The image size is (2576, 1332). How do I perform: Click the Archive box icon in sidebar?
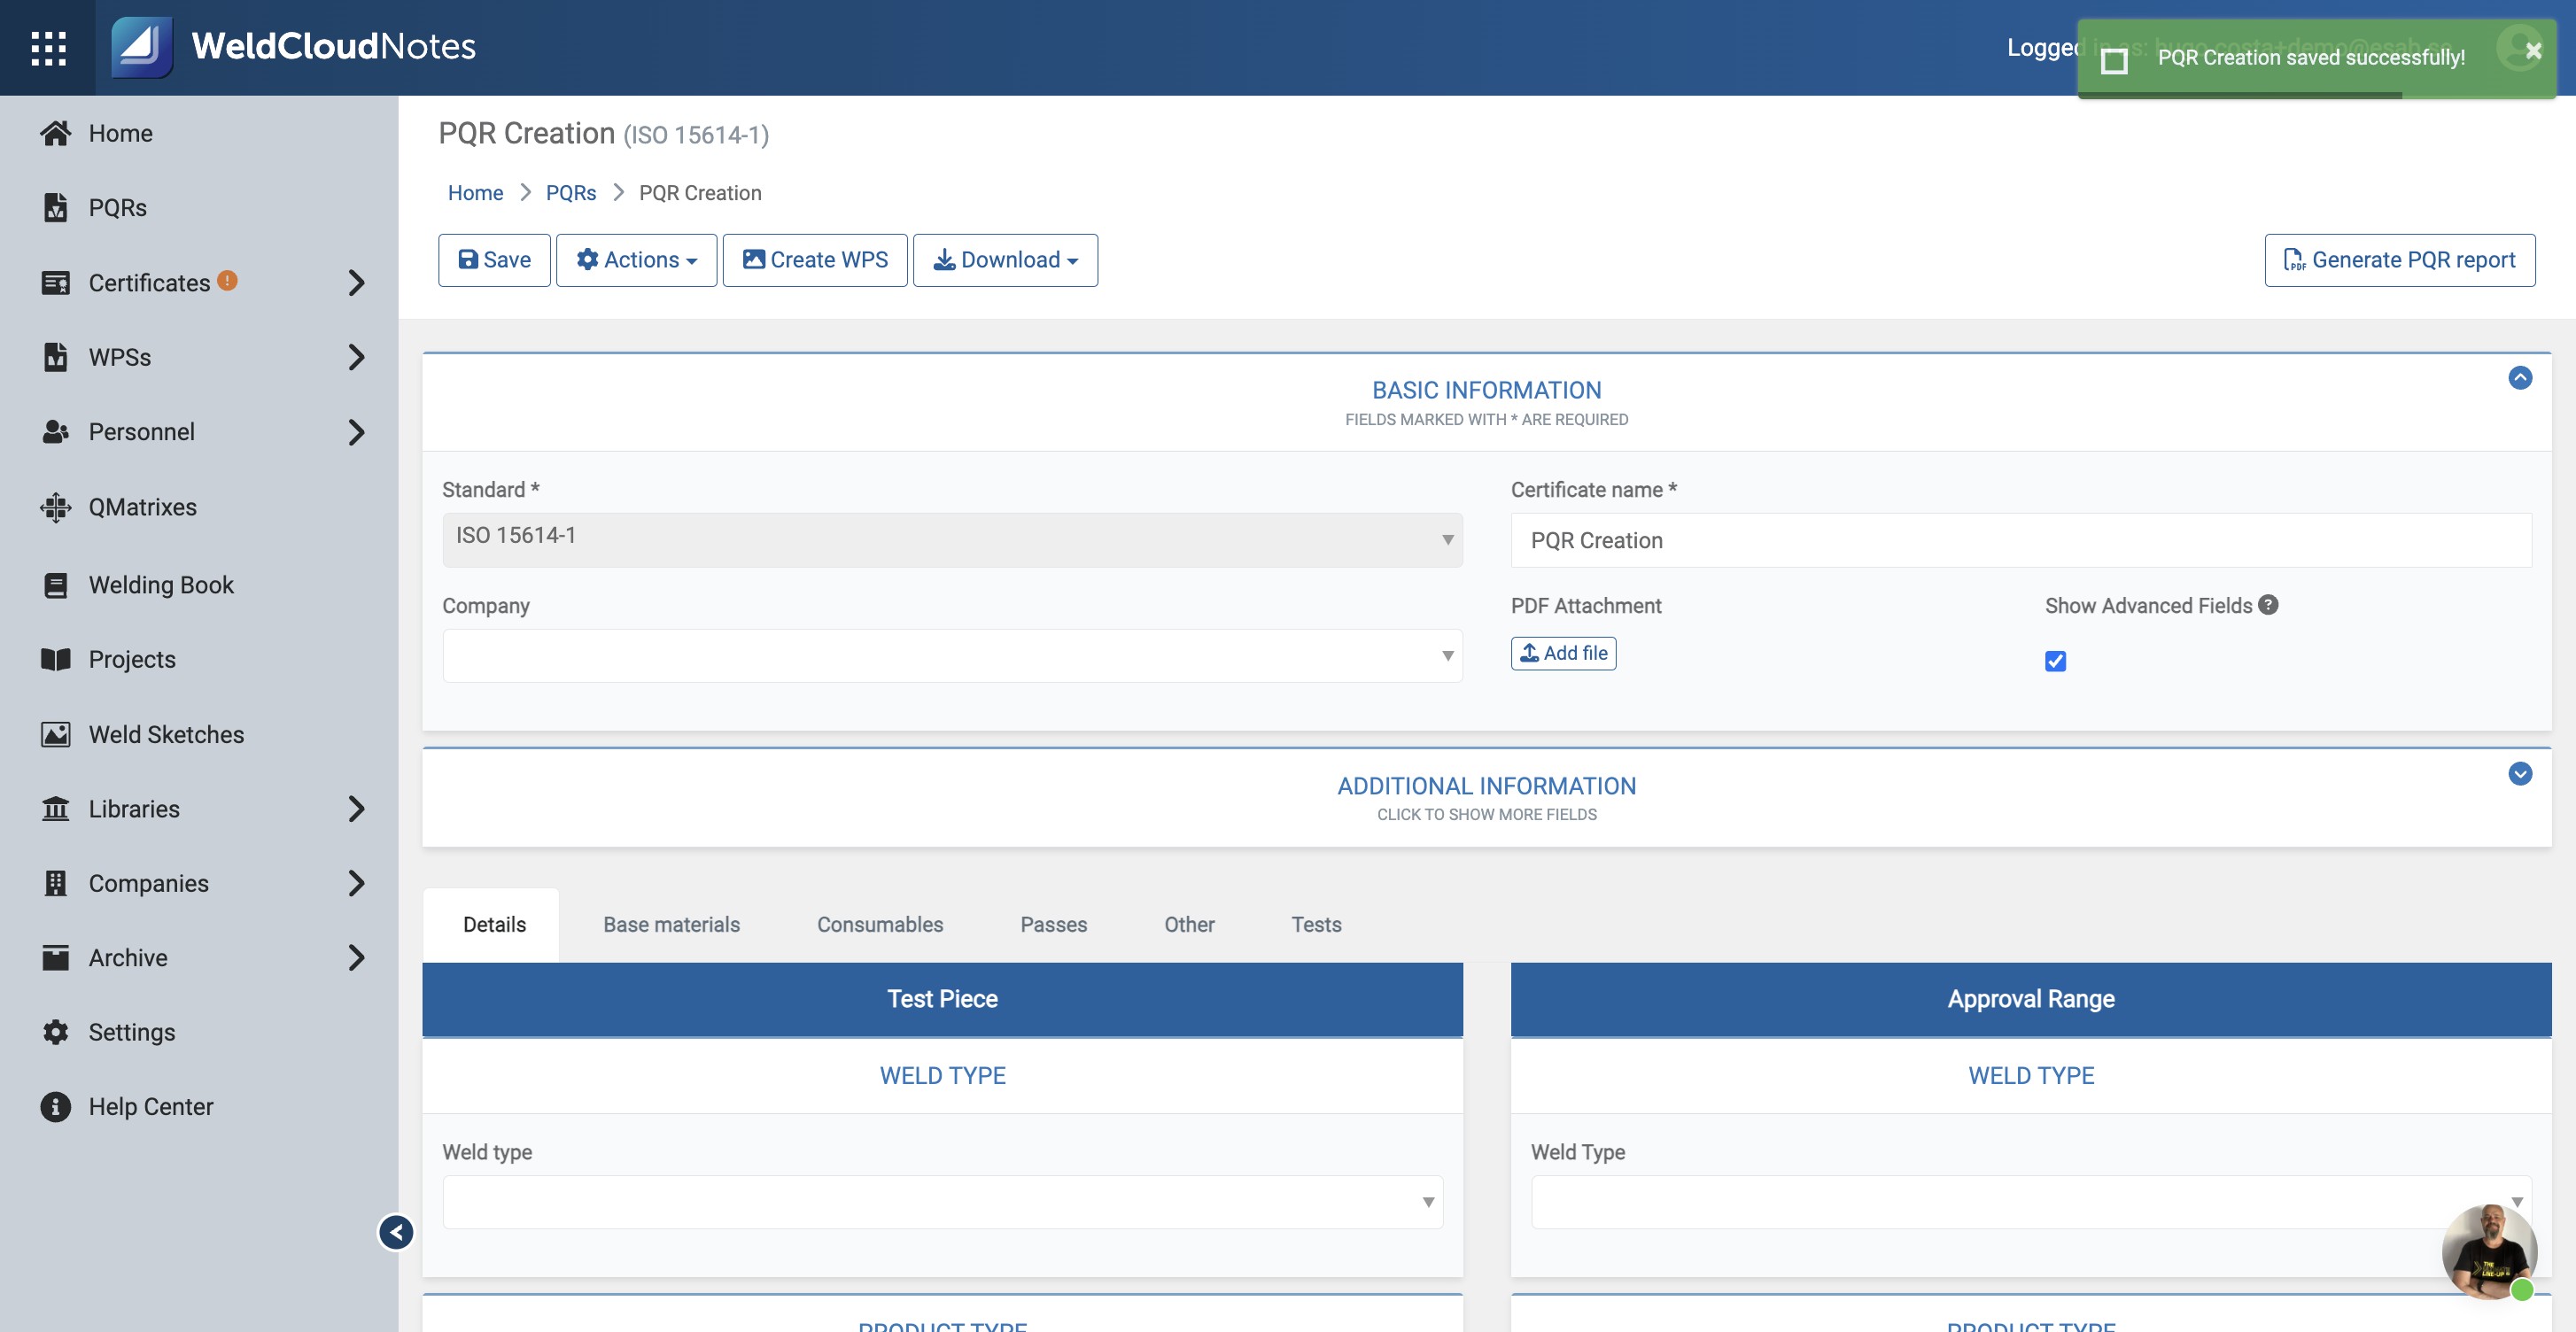55,957
